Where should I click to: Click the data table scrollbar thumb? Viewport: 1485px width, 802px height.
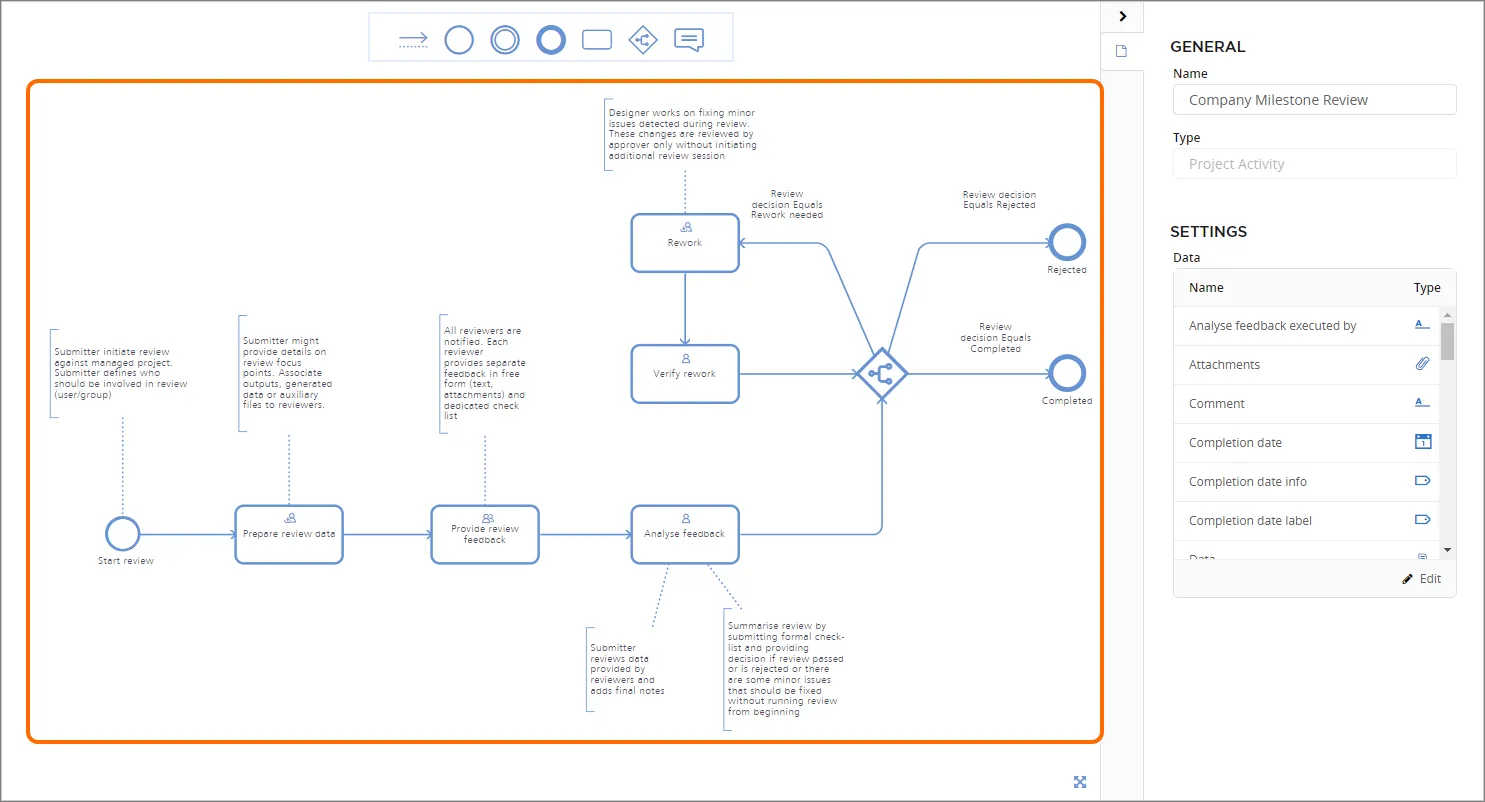point(1448,341)
